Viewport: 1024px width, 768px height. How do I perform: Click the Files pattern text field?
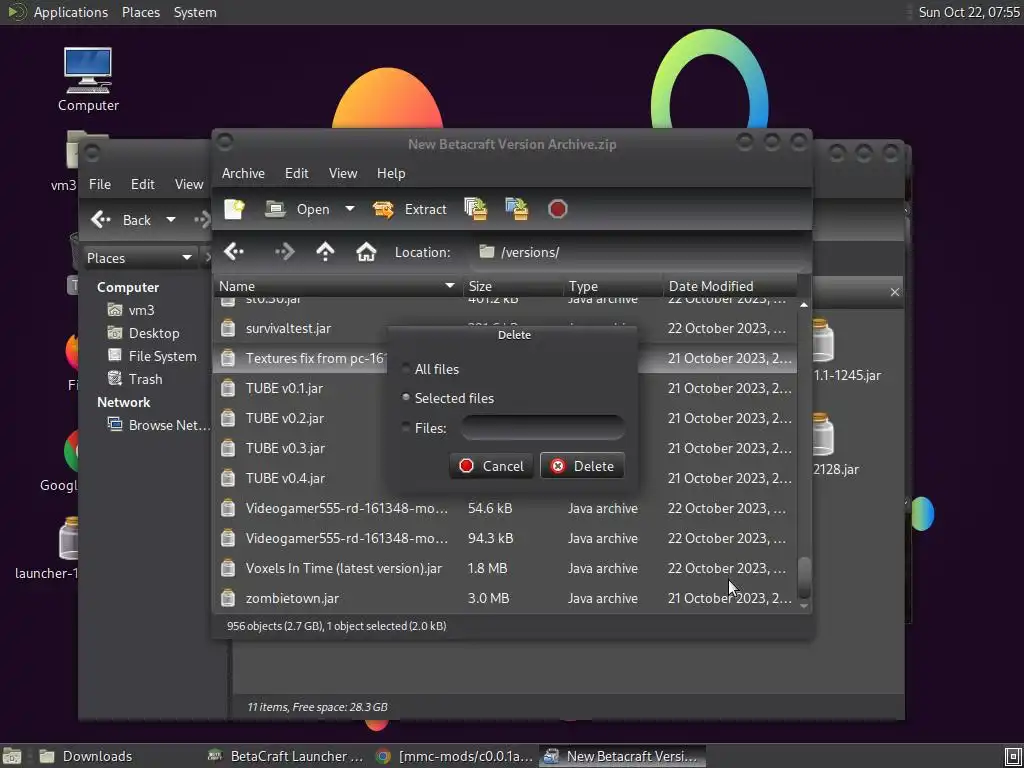click(542, 428)
